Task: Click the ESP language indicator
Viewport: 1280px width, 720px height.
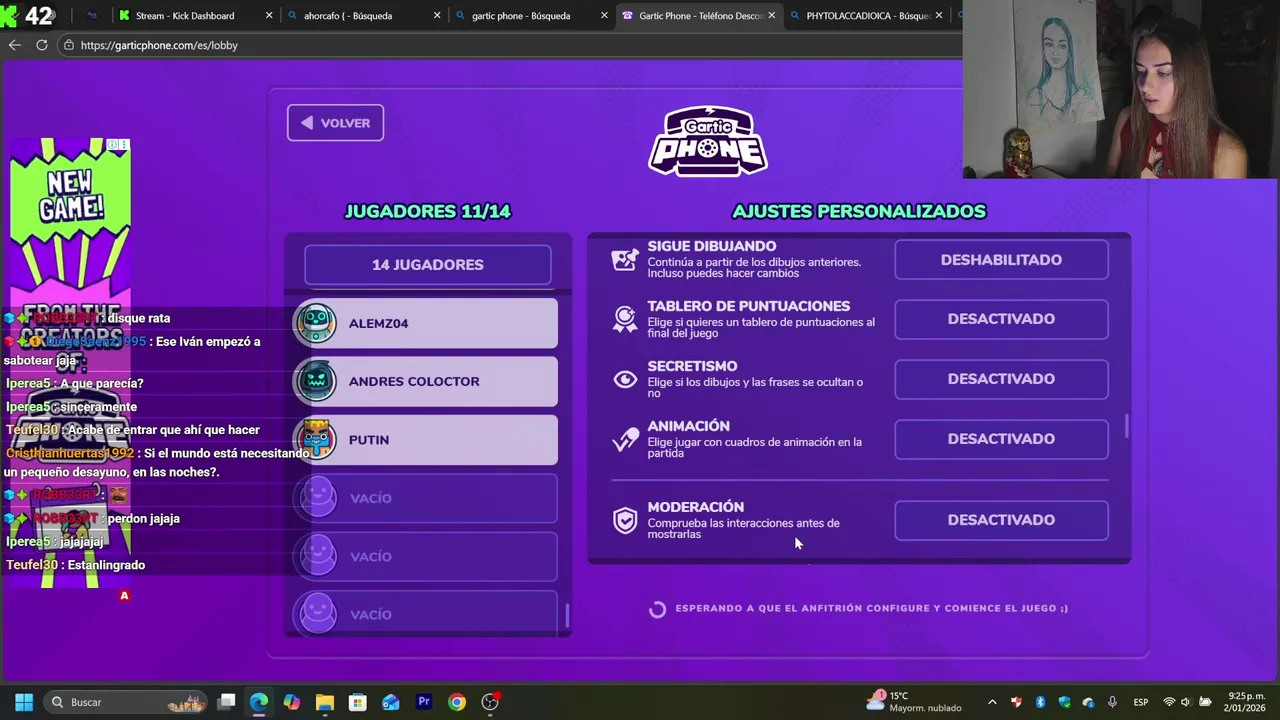Action: 1141,702
